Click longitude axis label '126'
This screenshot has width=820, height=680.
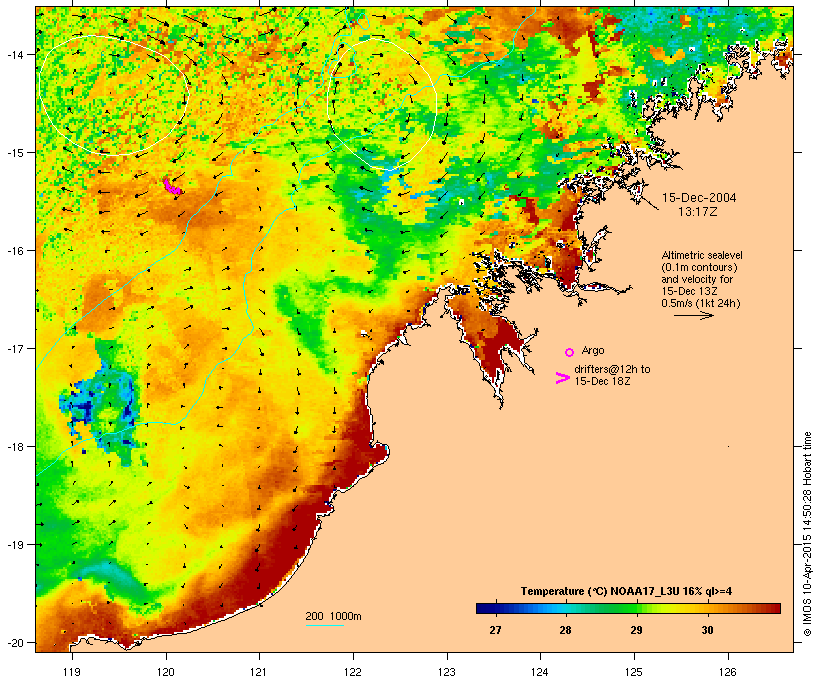tap(727, 672)
